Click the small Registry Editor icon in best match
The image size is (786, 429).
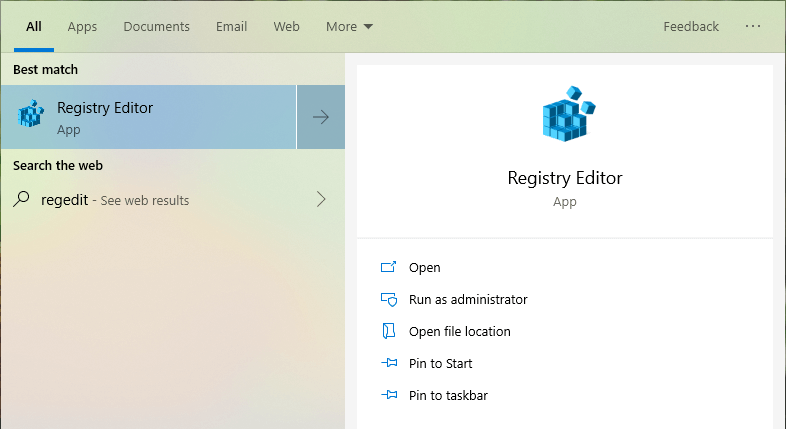(x=31, y=113)
